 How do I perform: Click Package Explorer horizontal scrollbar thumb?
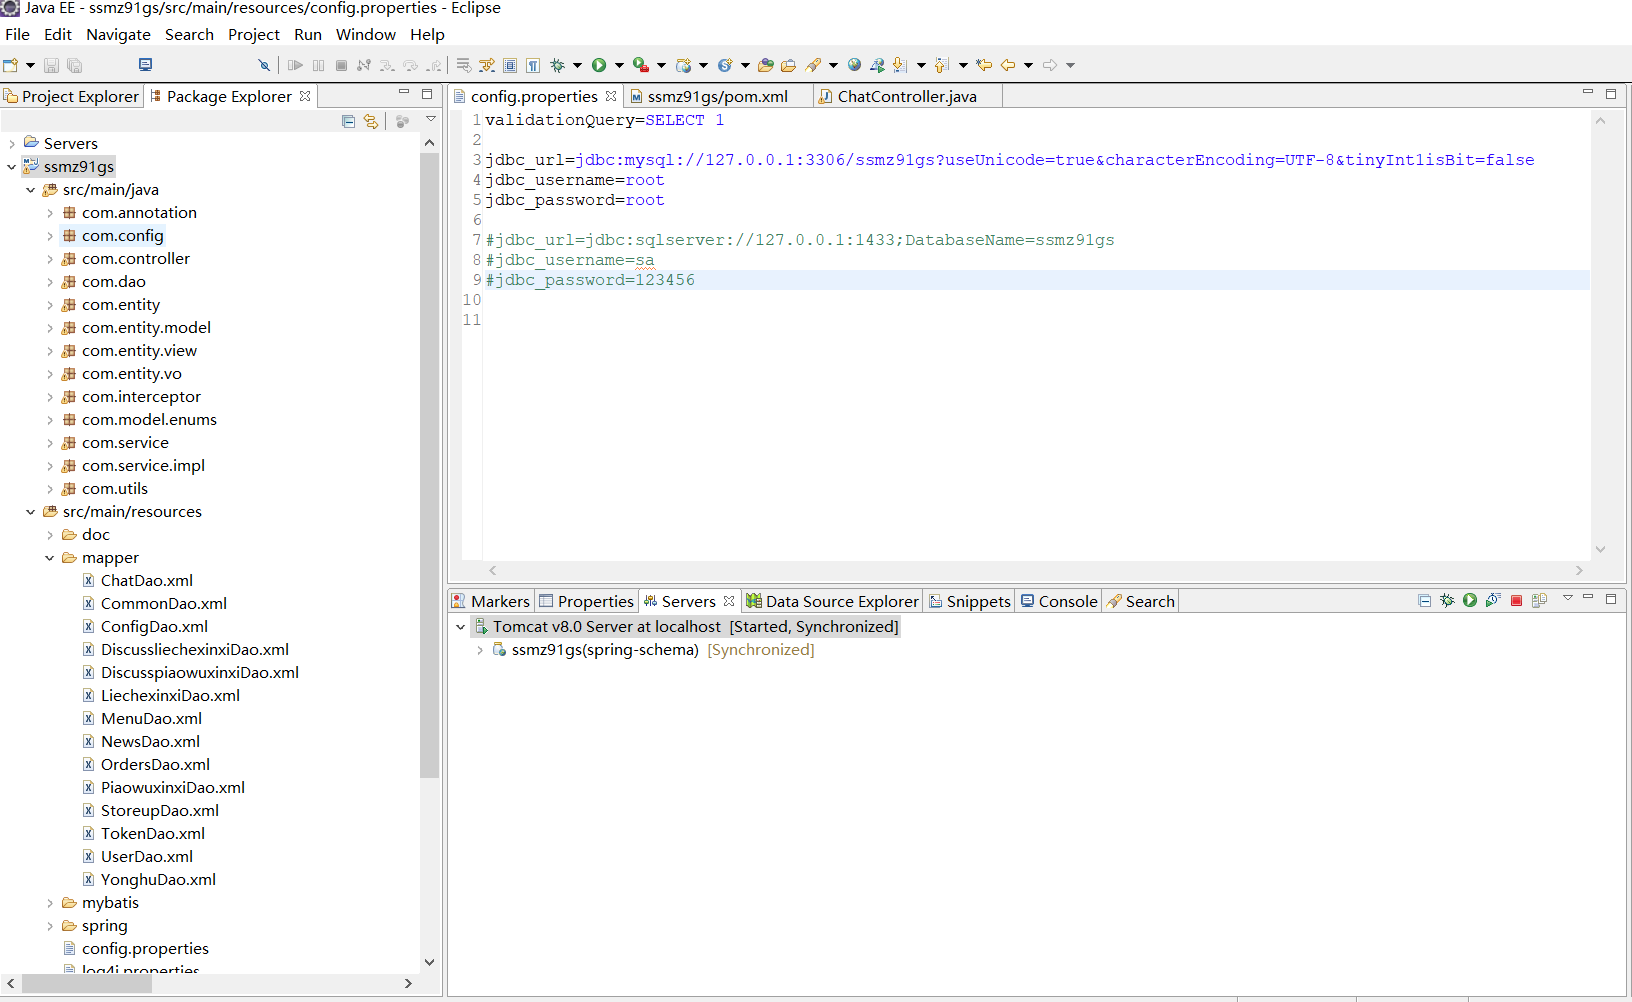coord(87,984)
